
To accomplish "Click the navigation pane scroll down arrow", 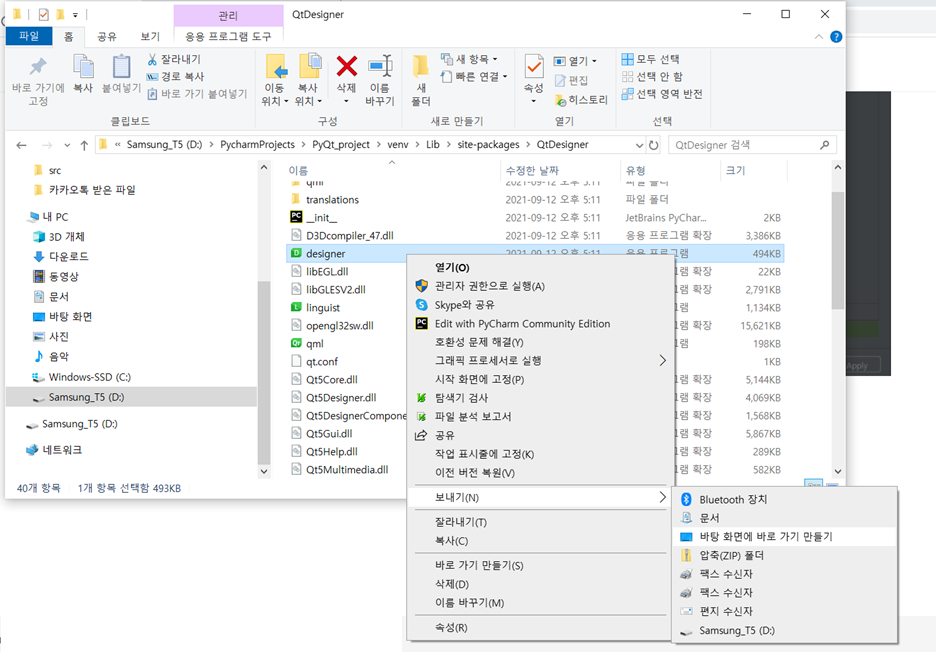I will 264,471.
